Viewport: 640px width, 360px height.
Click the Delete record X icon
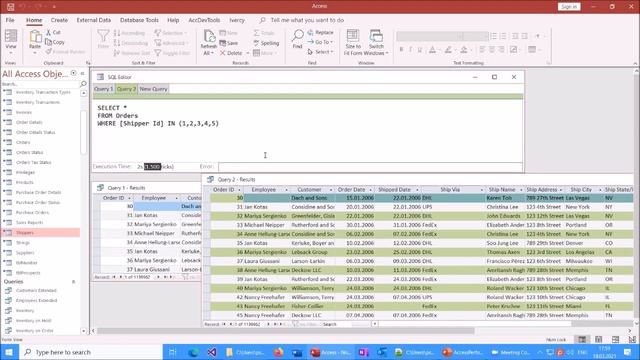222,53
